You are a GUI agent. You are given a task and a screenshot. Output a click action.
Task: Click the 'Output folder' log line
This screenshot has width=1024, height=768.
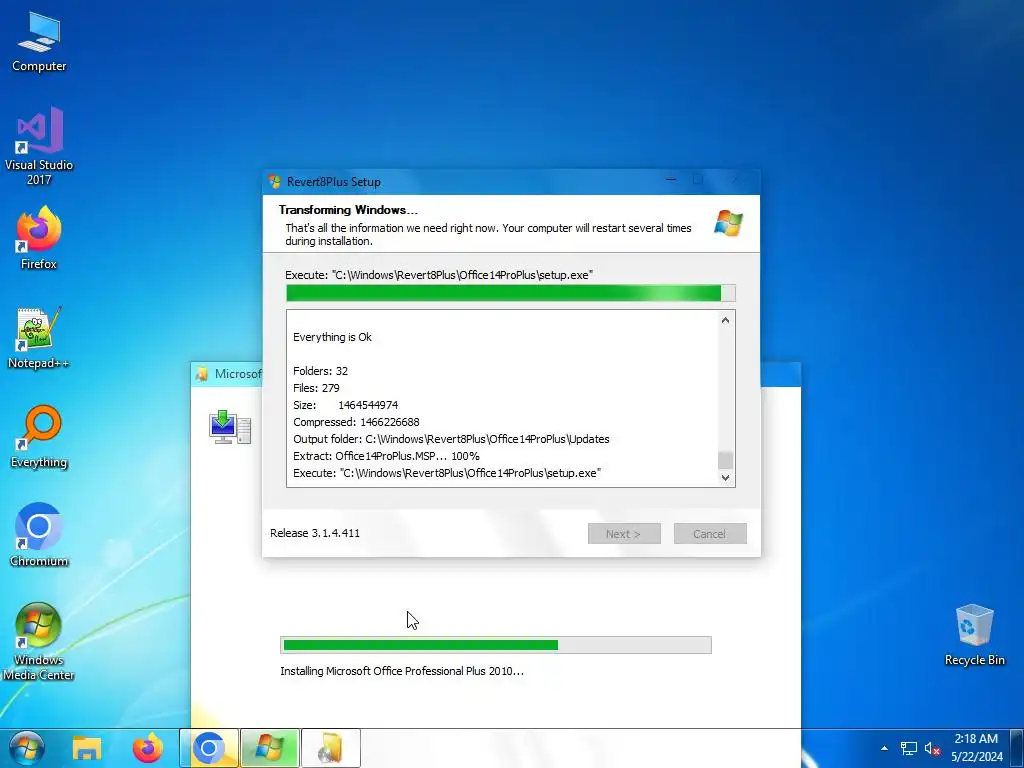pos(451,439)
